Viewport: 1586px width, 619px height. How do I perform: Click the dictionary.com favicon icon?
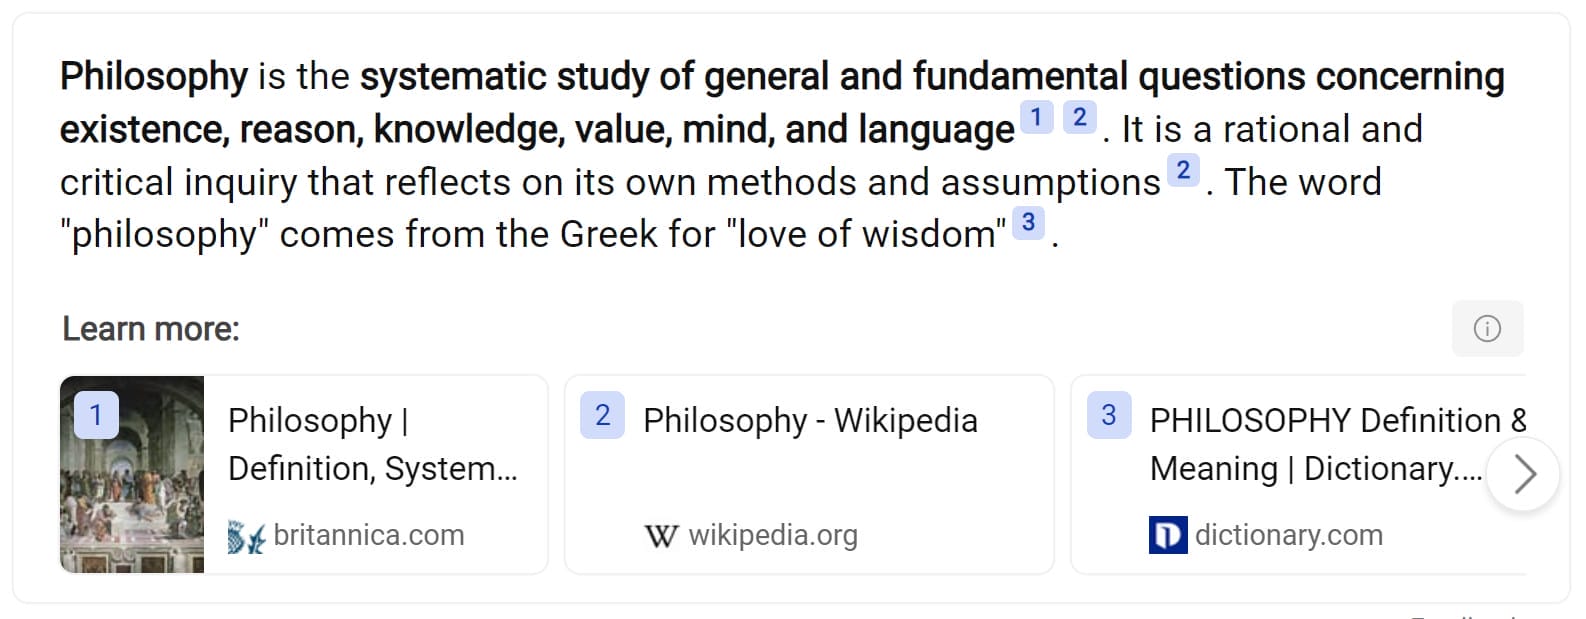pyautogui.click(x=1168, y=535)
